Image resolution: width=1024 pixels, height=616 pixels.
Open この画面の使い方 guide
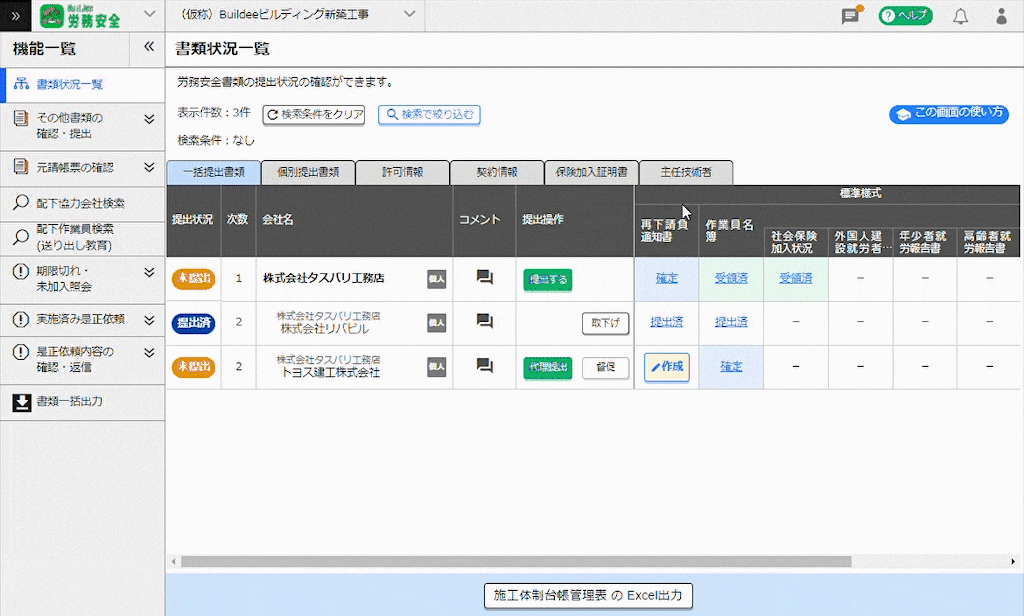pyautogui.click(x=949, y=114)
